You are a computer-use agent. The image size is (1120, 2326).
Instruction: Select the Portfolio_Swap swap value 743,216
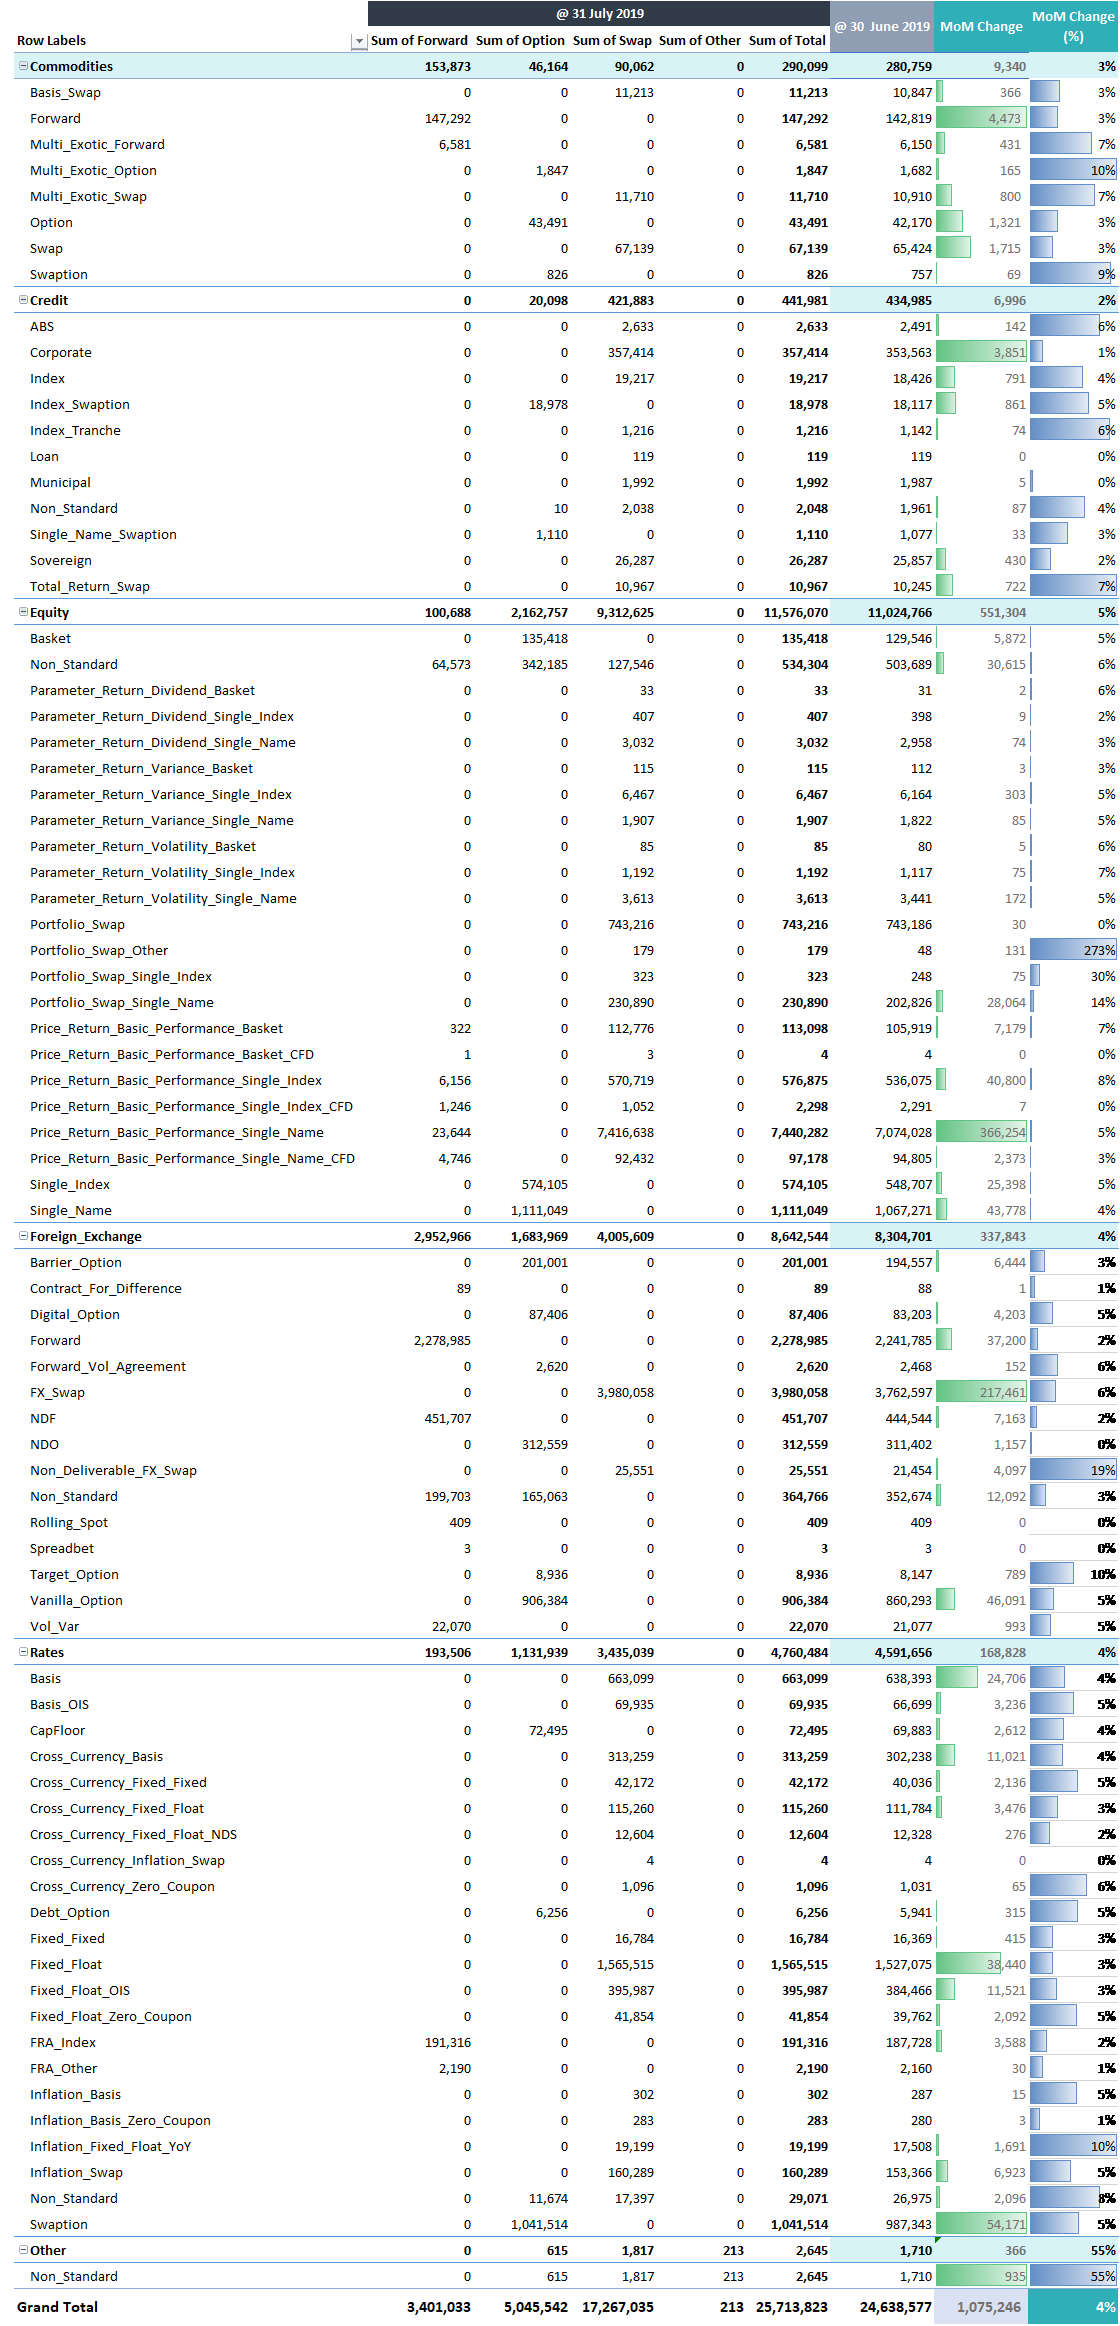coord(630,924)
